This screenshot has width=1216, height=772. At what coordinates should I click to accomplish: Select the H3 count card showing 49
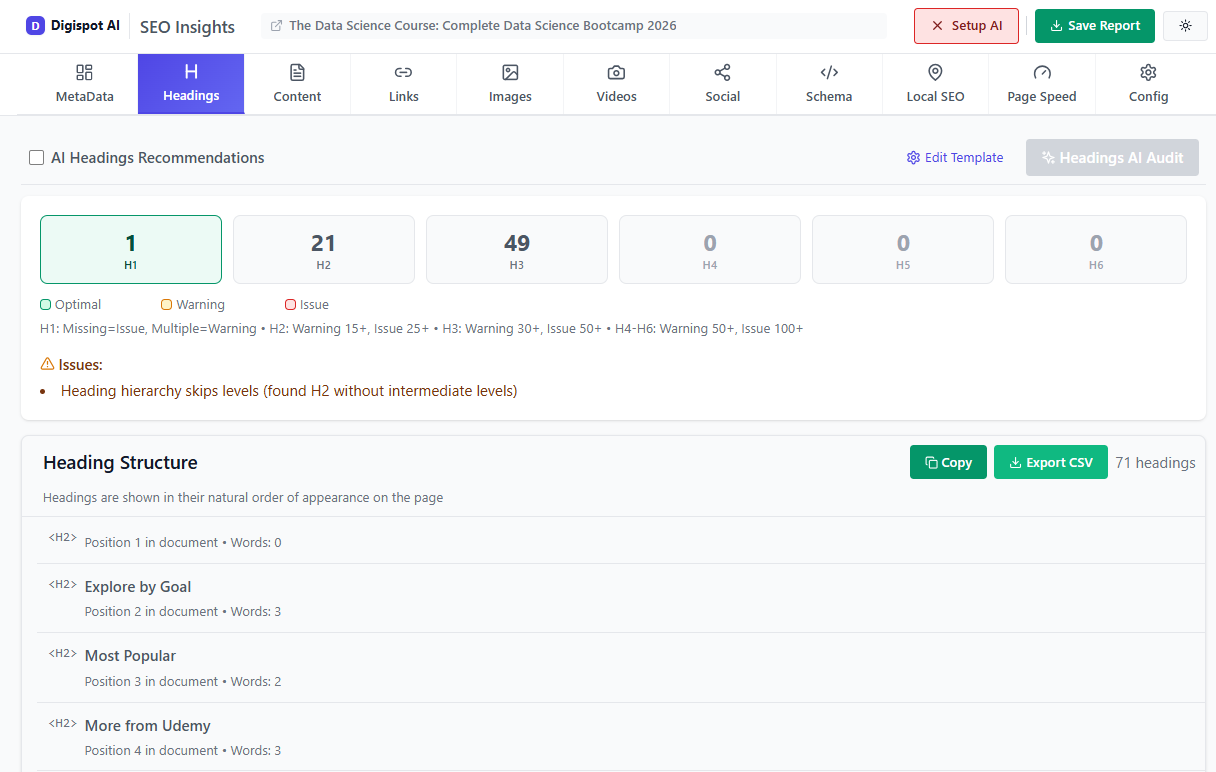coord(517,250)
